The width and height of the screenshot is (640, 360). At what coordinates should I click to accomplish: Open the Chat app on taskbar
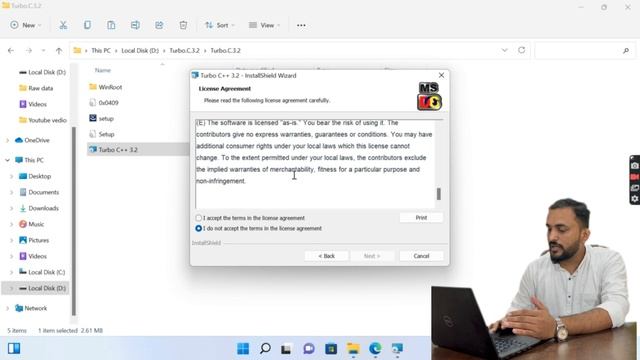[309, 349]
